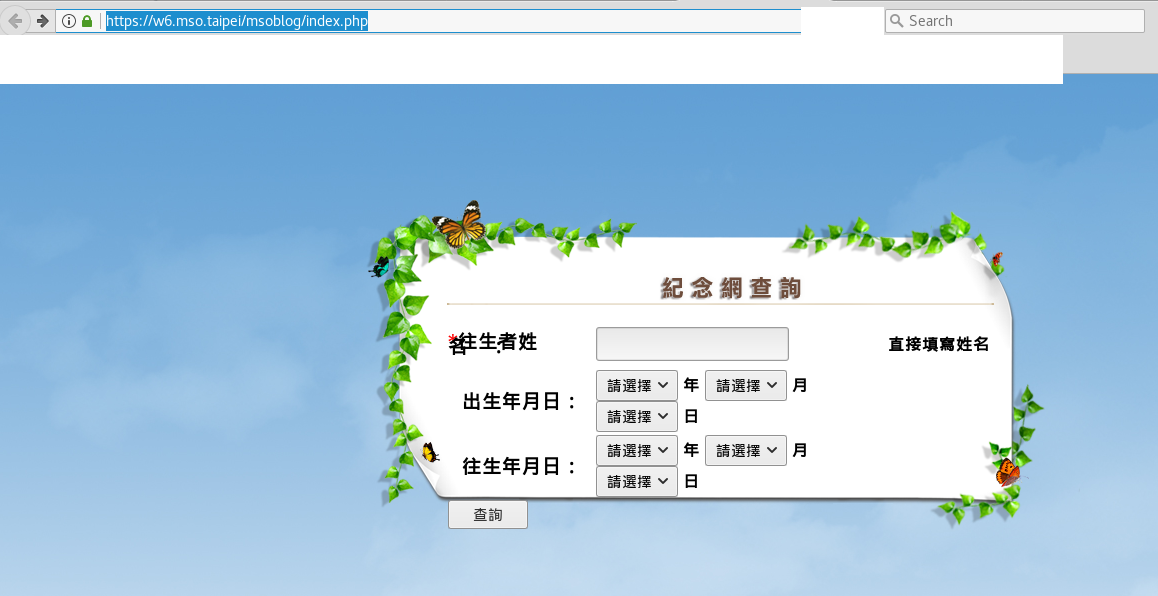Open the site information icon

point(69,21)
